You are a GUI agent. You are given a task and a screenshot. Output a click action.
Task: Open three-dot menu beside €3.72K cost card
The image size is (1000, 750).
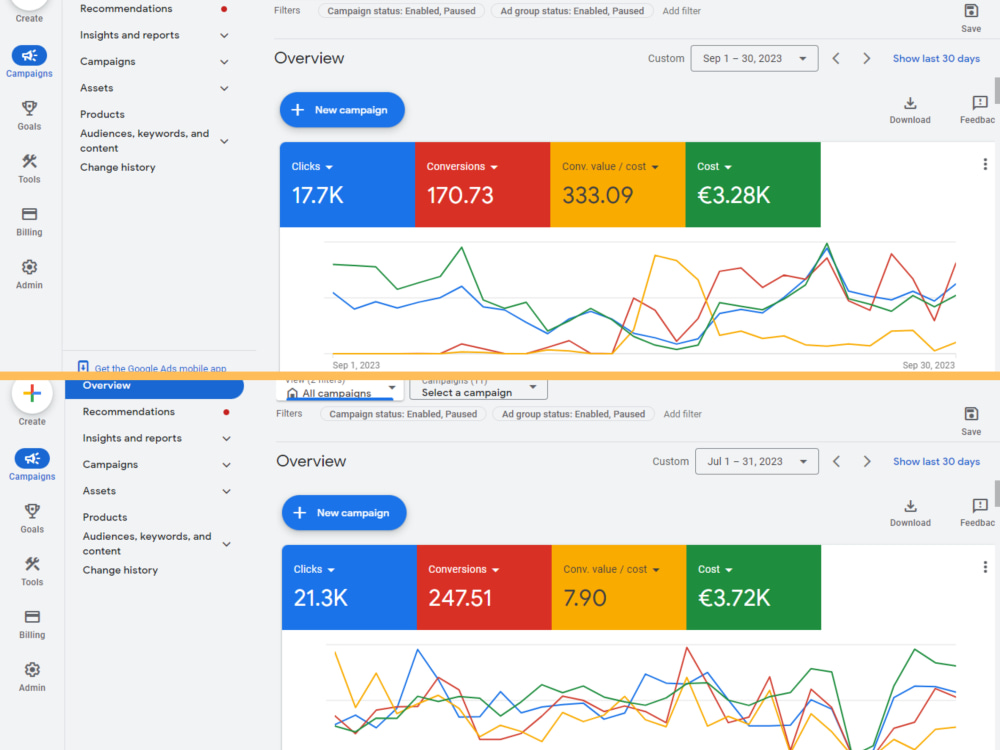(x=985, y=567)
